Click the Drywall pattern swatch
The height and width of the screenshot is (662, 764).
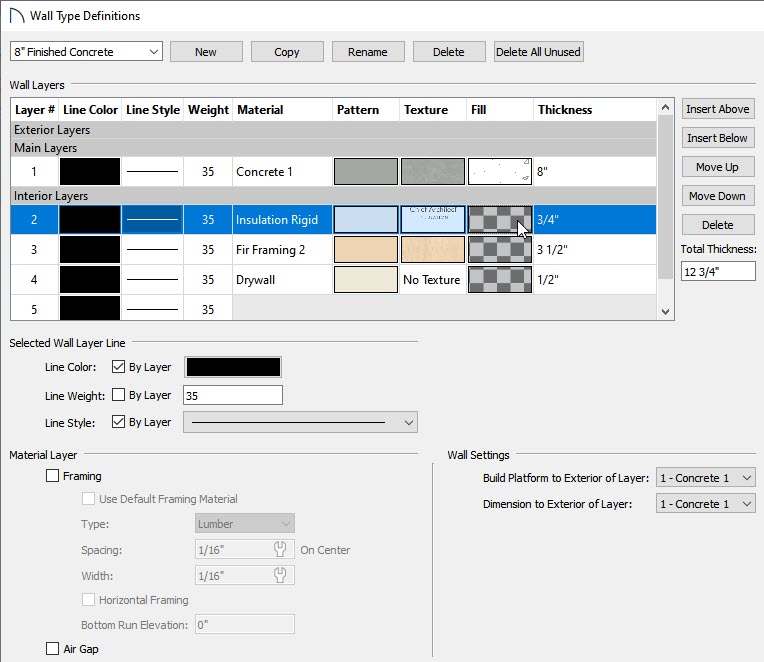pos(366,280)
